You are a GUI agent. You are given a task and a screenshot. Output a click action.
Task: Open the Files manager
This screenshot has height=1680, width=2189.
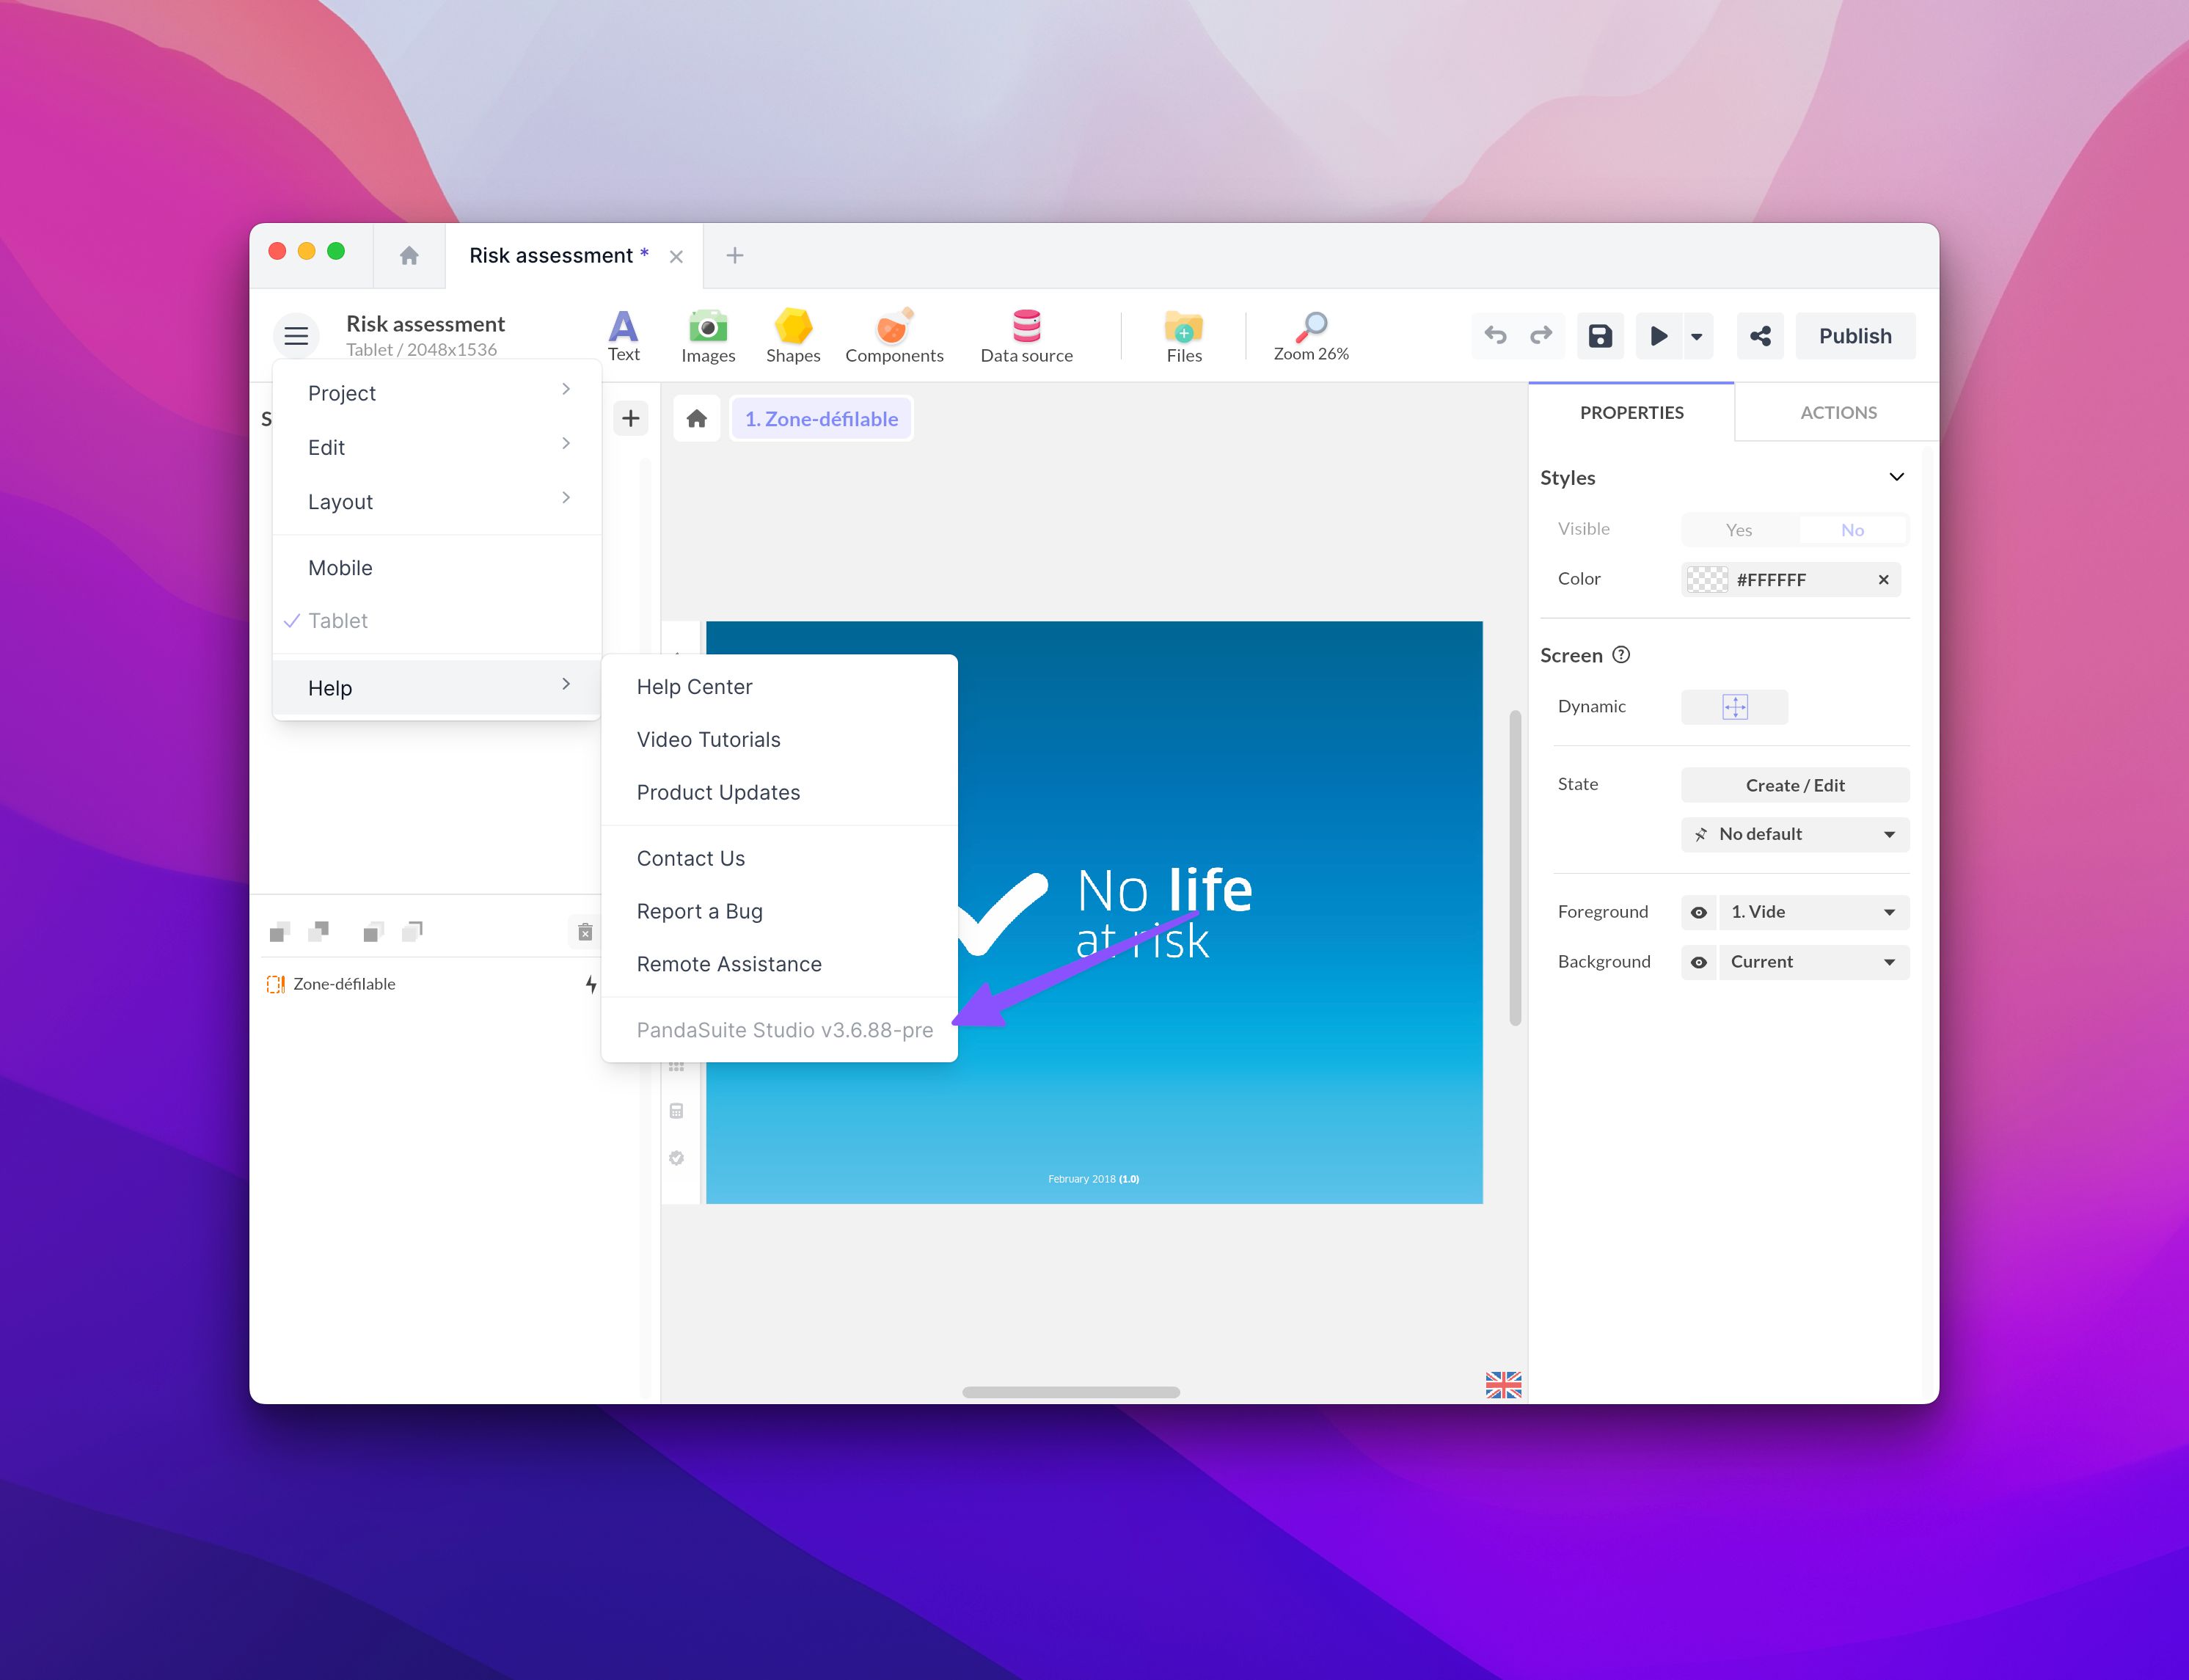(1183, 335)
